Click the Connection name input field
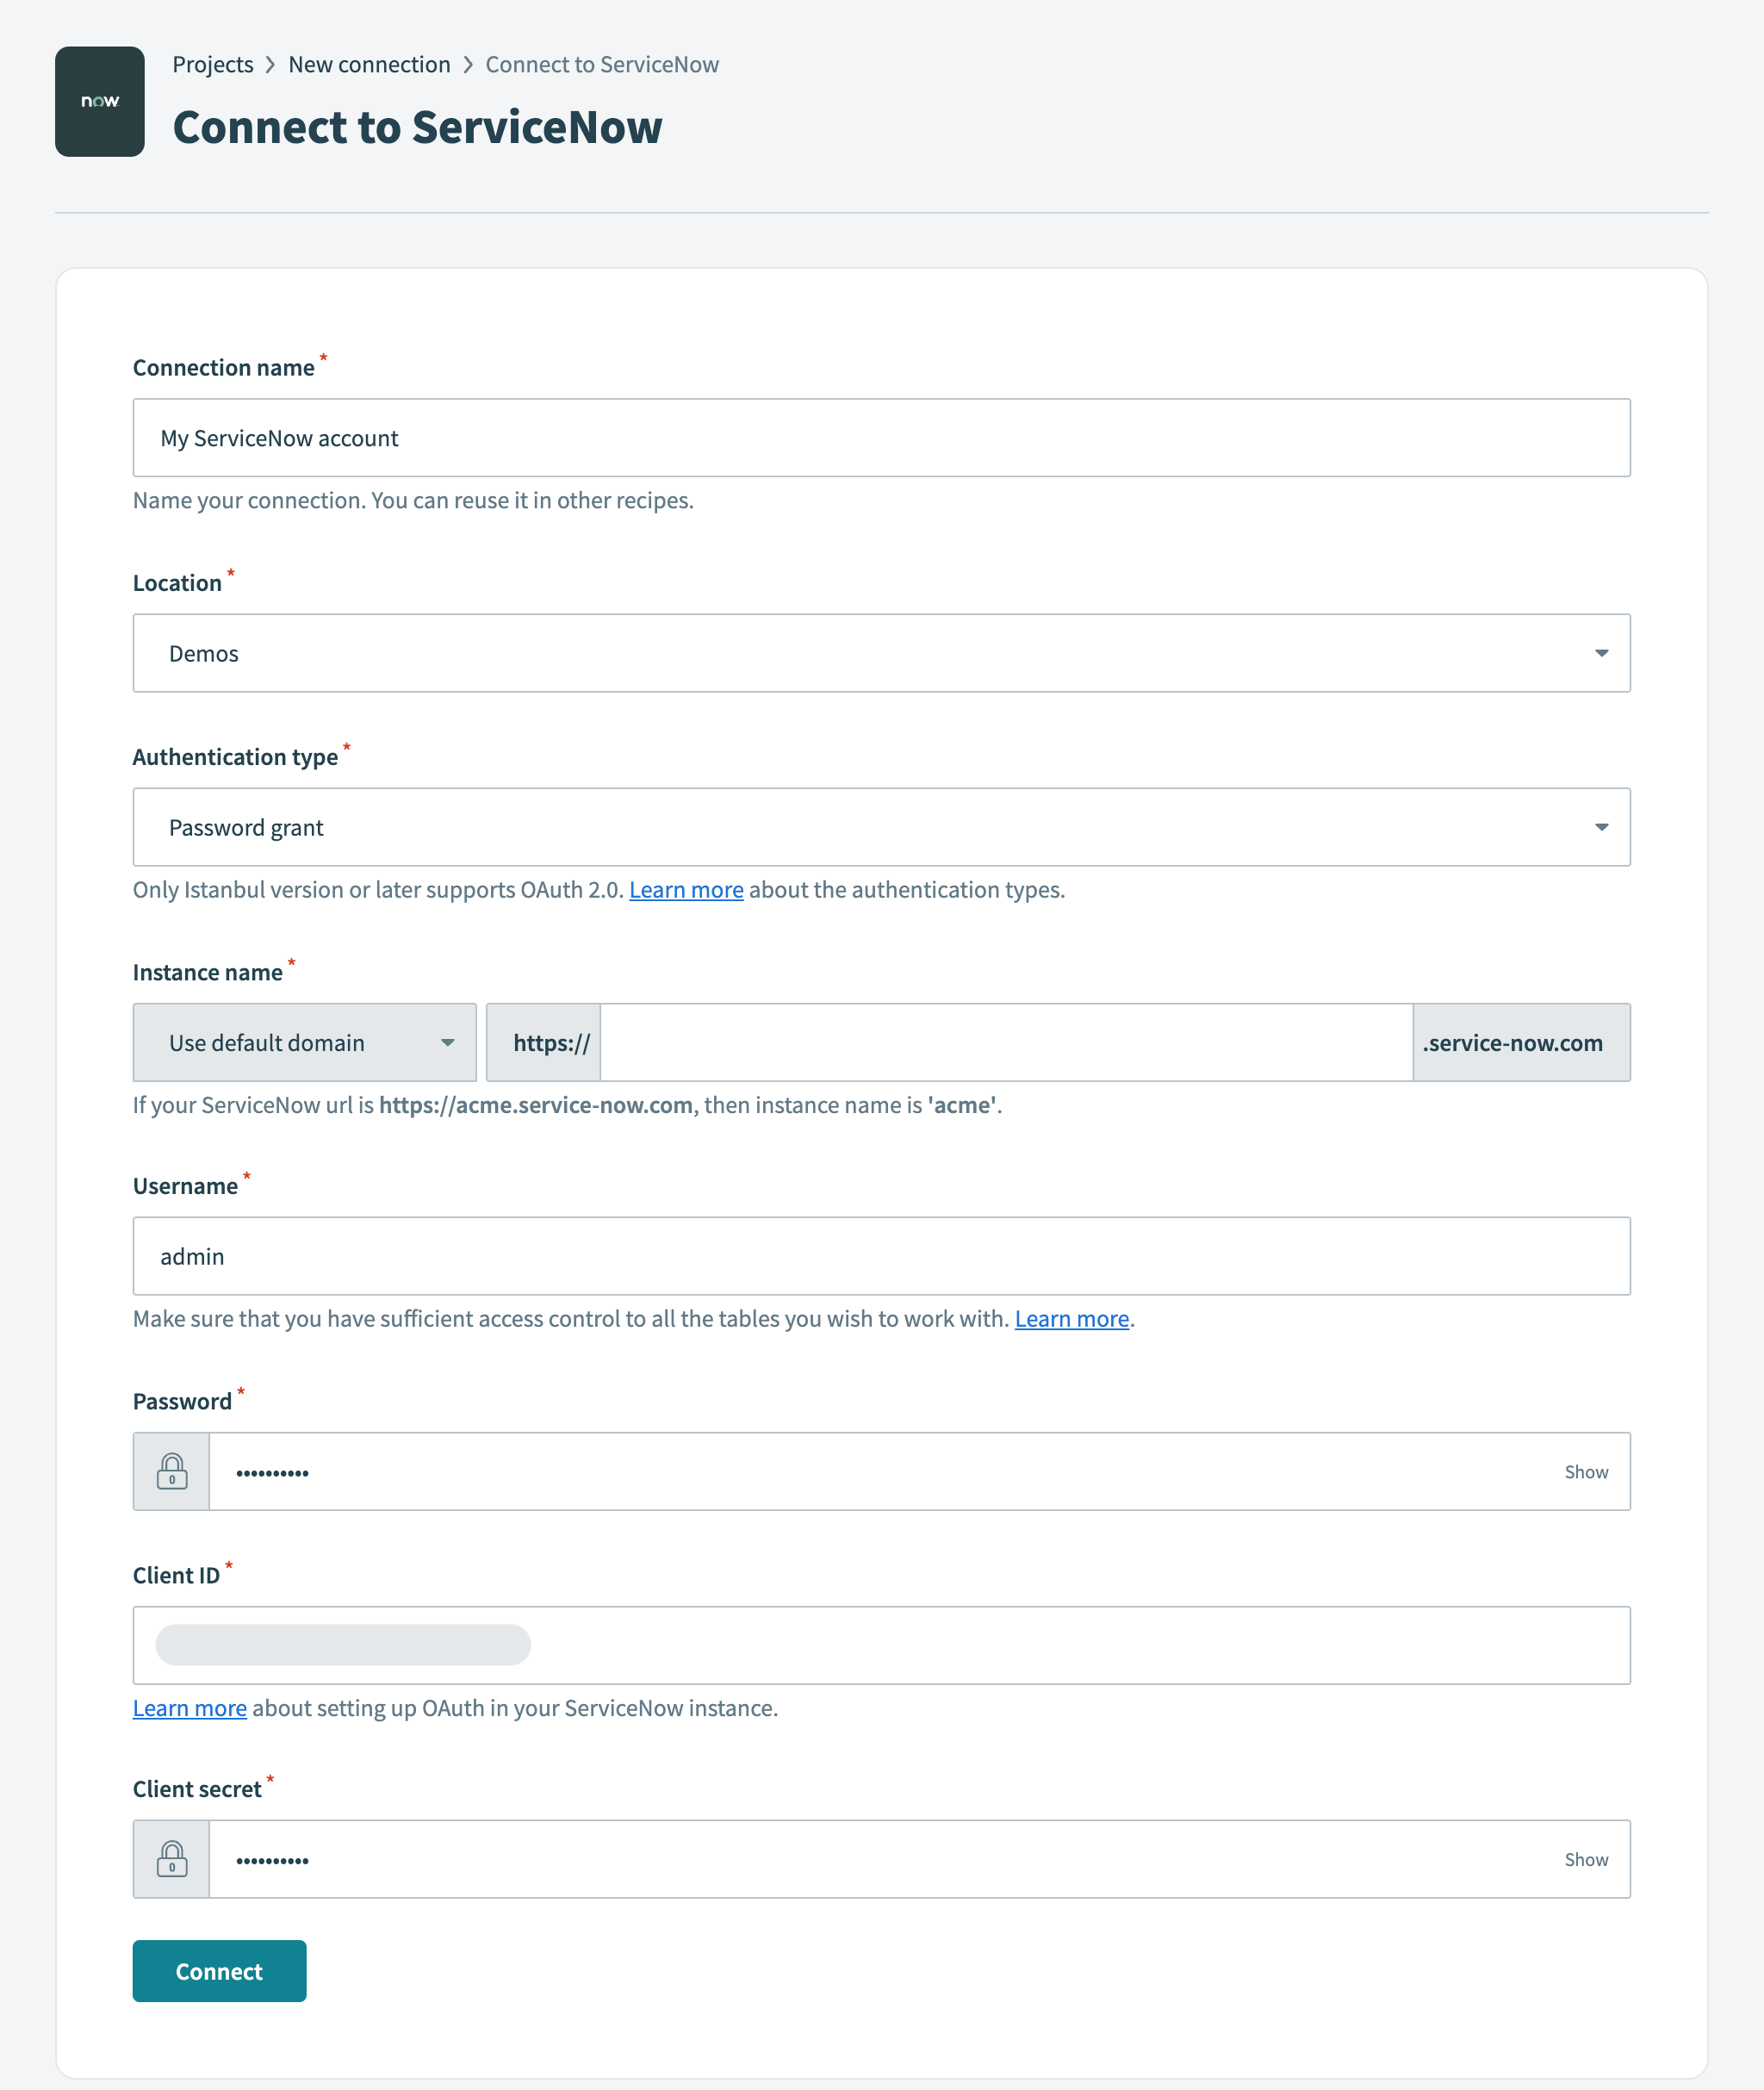Image resolution: width=1764 pixels, height=2090 pixels. 880,437
